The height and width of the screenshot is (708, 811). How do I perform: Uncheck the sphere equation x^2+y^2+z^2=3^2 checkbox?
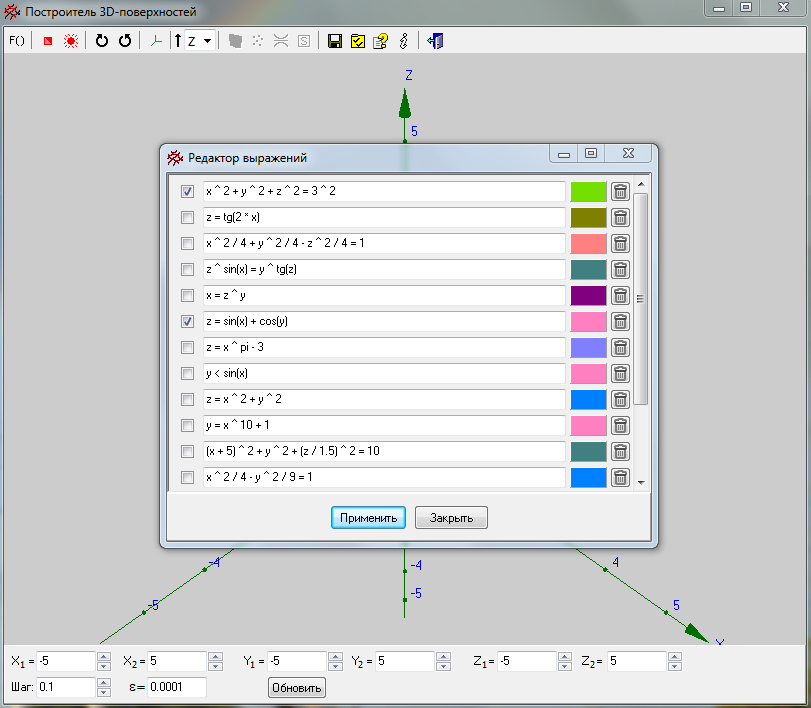187,191
